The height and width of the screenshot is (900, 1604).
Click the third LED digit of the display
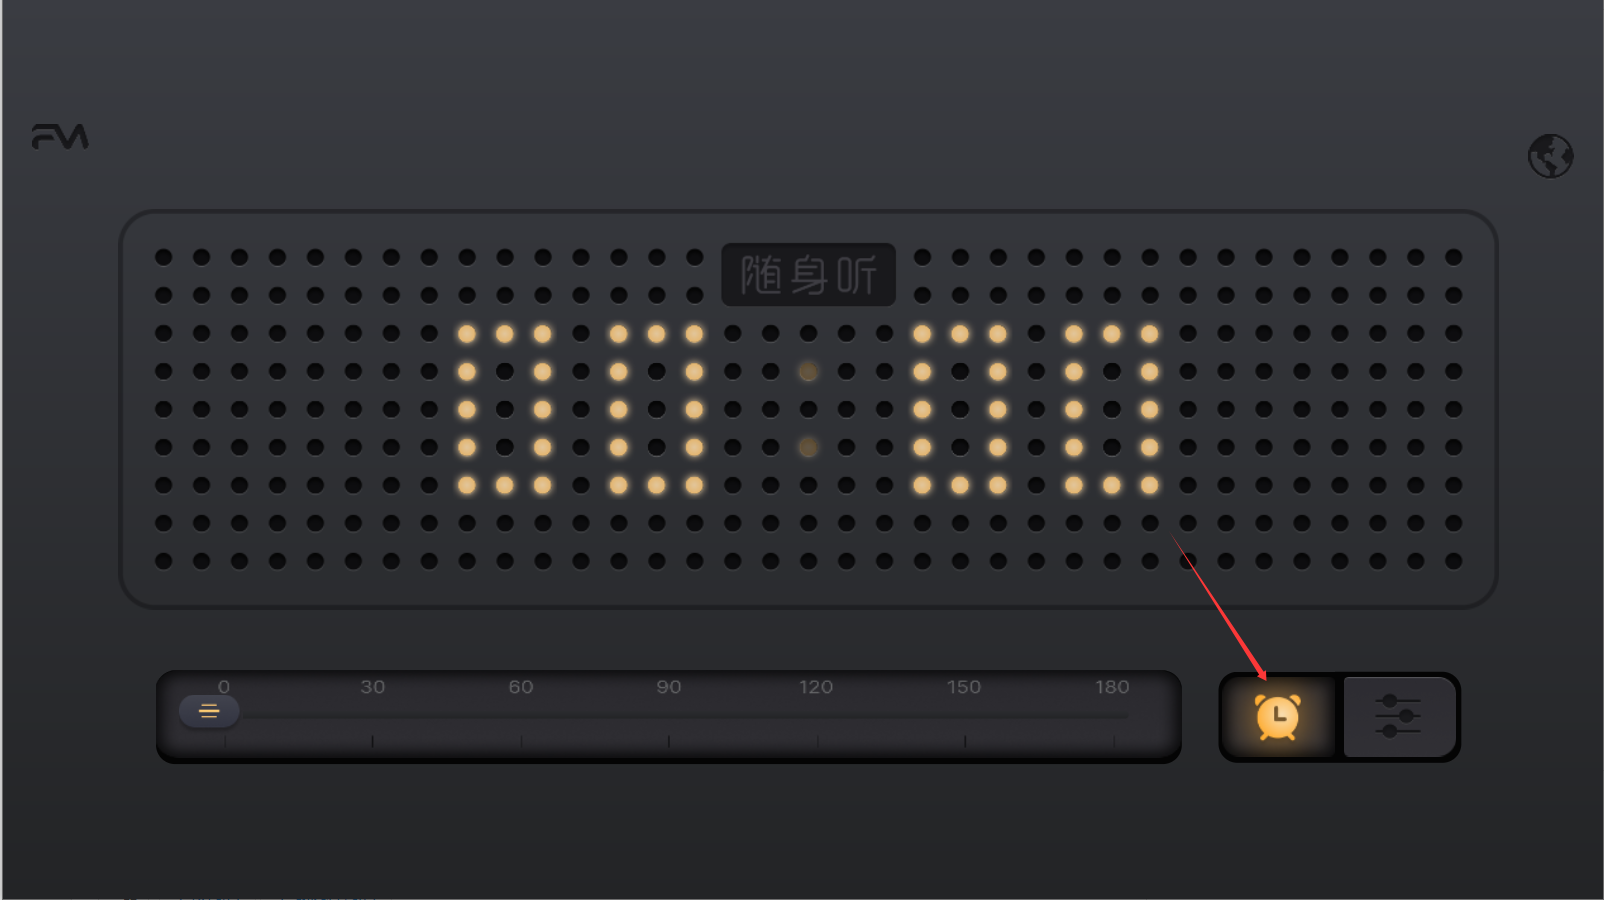coord(960,409)
